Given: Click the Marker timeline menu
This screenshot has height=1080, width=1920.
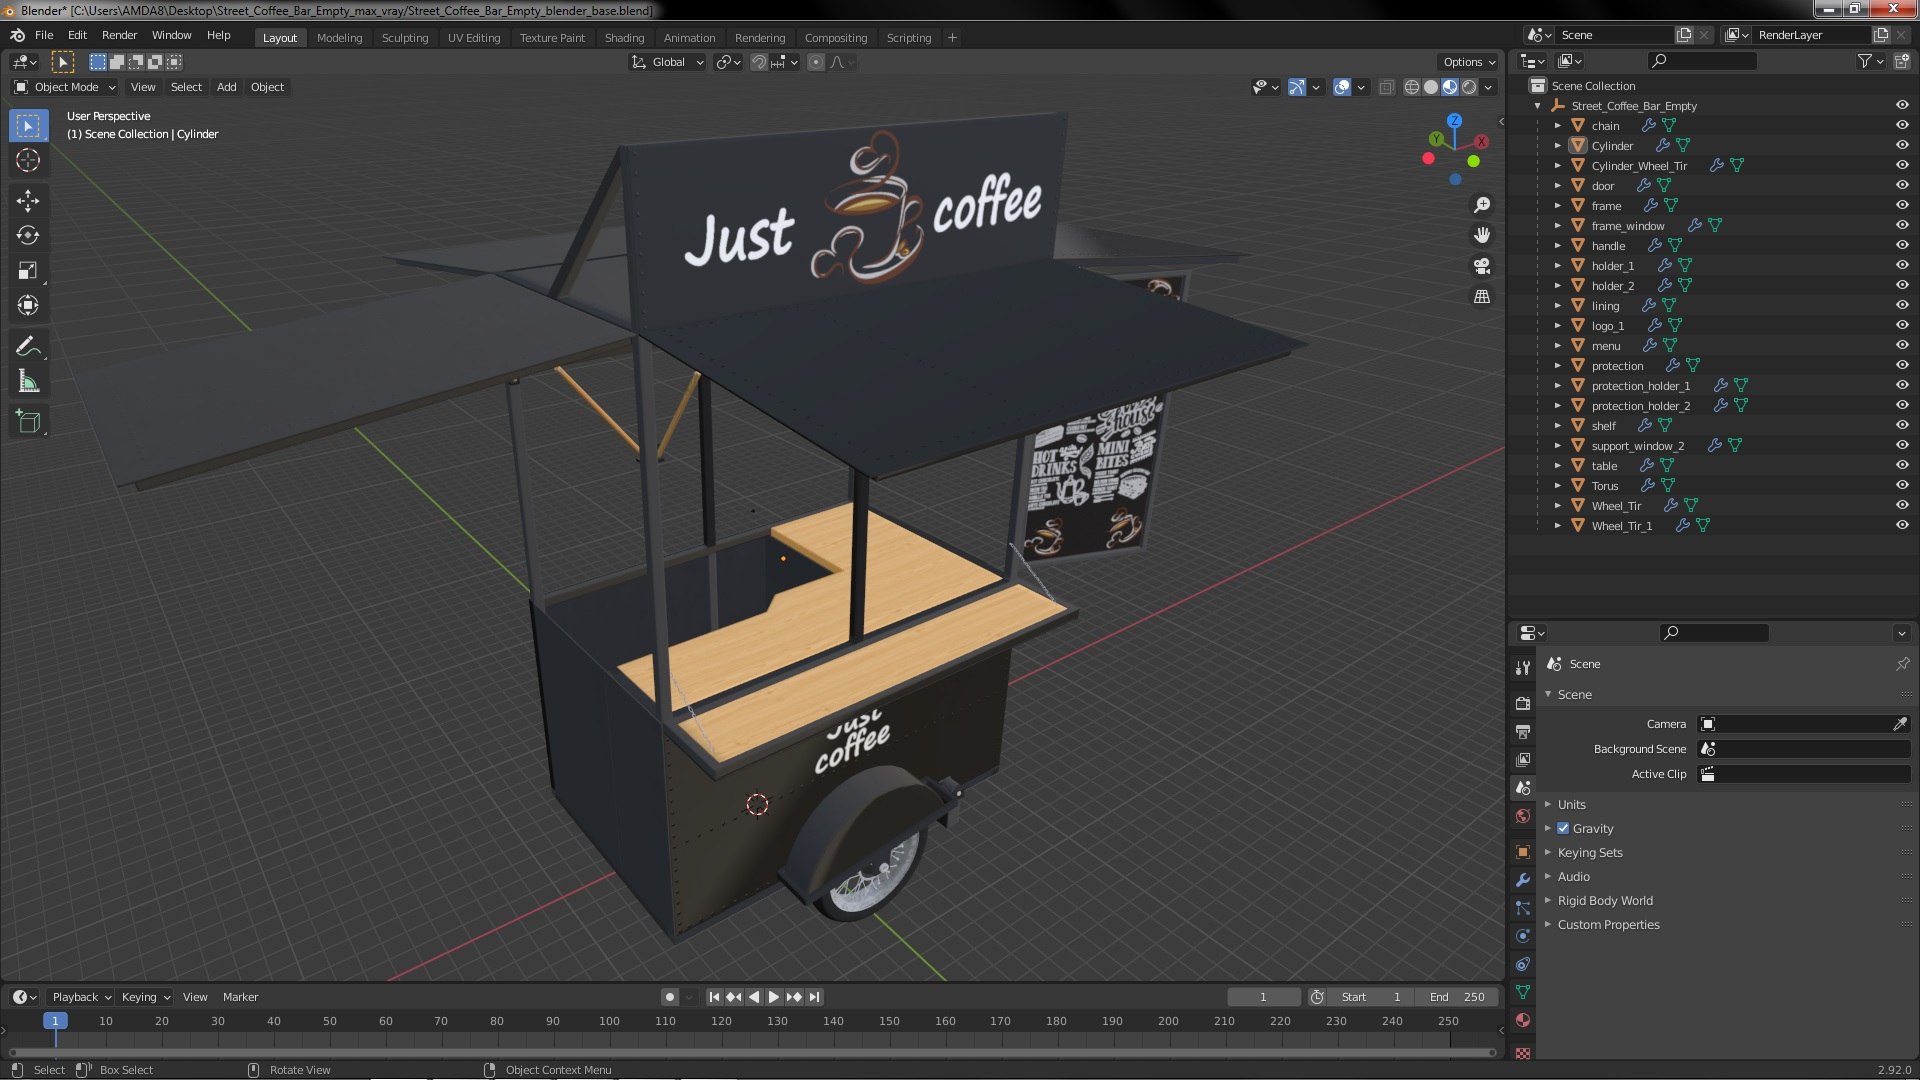Looking at the screenshot, I should [240, 997].
